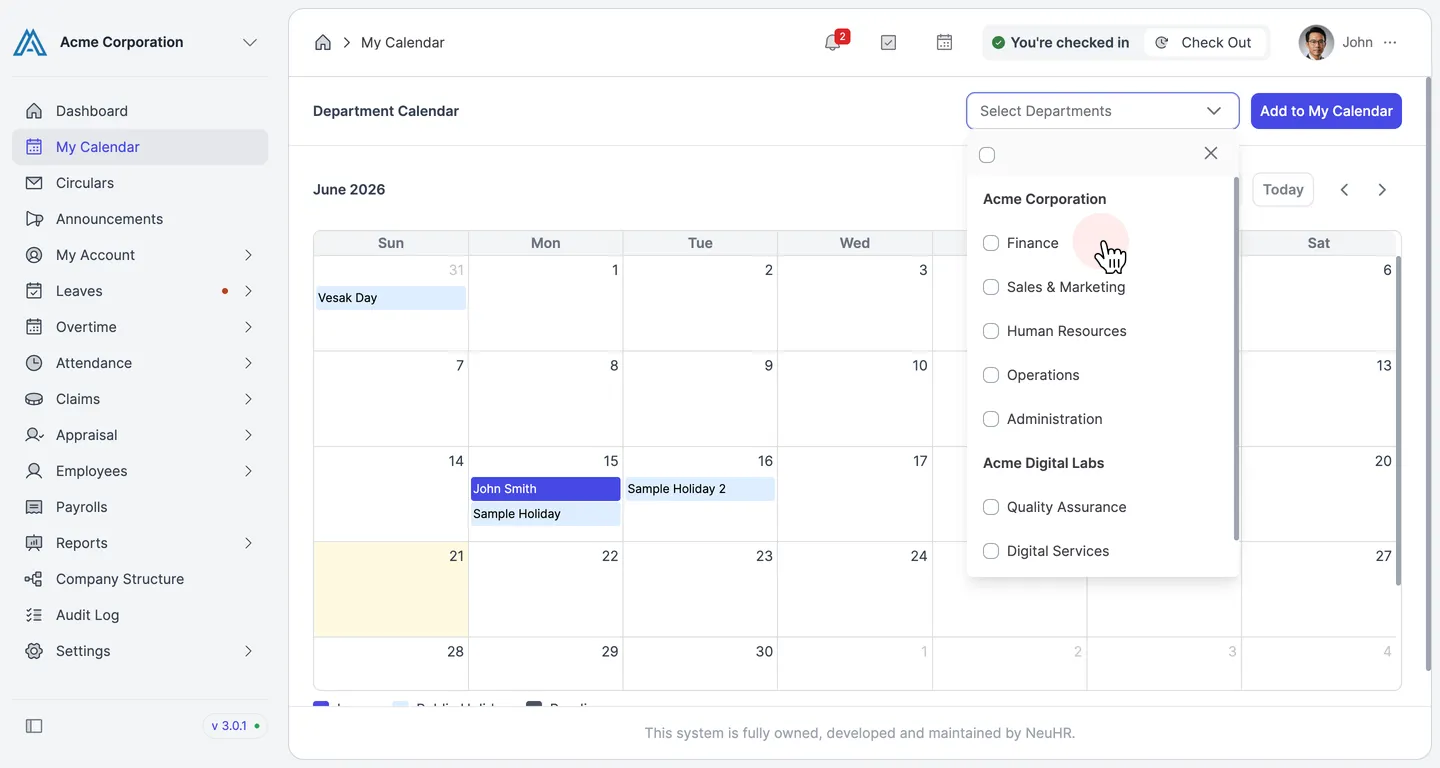Open the John Smith event on June 15
The height and width of the screenshot is (768, 1440).
pos(545,489)
